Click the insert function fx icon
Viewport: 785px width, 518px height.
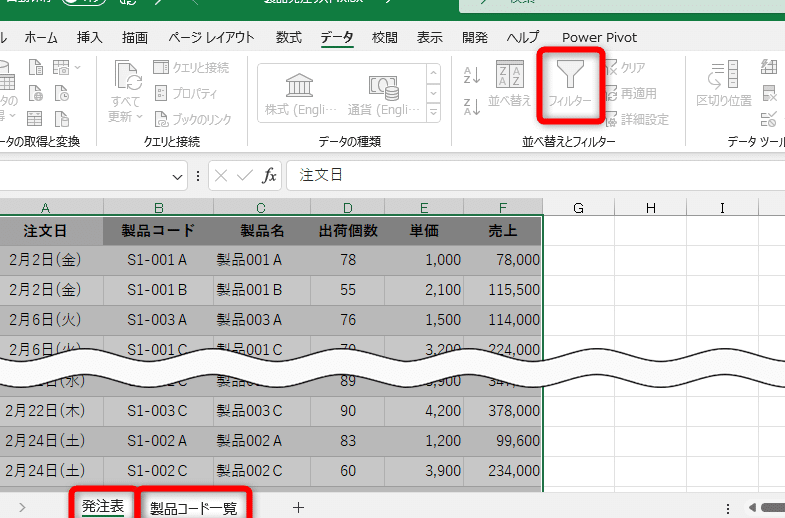(269, 175)
